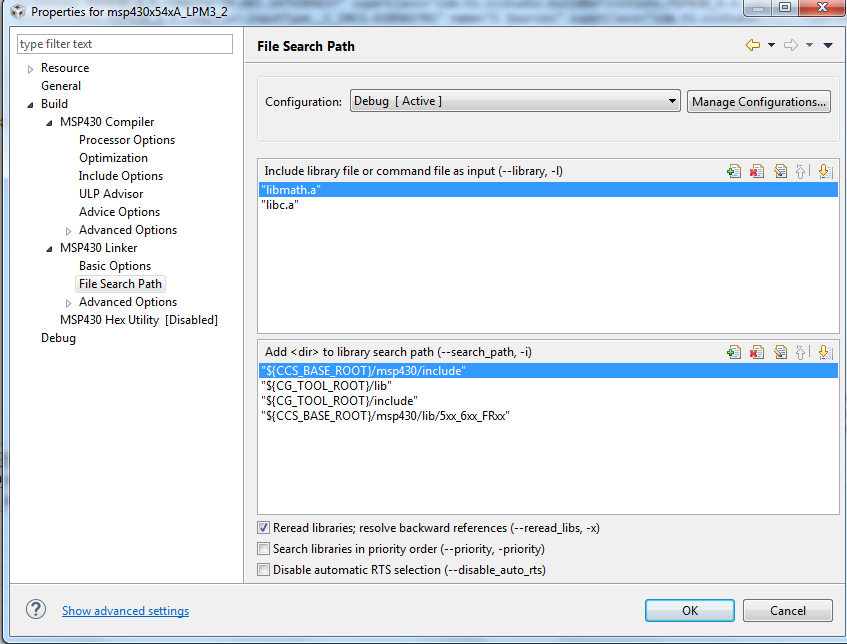847x644 pixels.
Task: Select File Search Path tree item
Action: tap(120, 284)
